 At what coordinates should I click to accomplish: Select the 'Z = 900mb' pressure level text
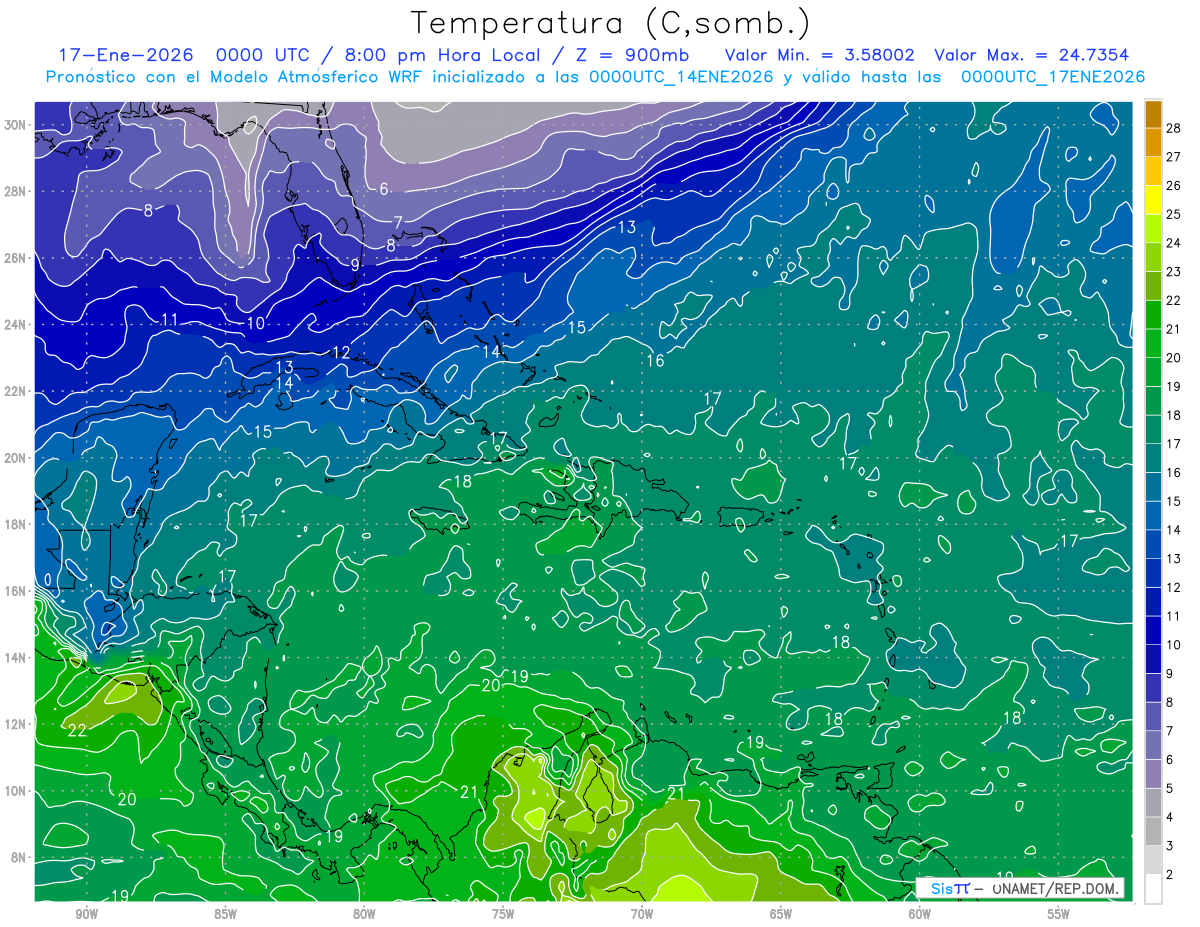pos(629,56)
